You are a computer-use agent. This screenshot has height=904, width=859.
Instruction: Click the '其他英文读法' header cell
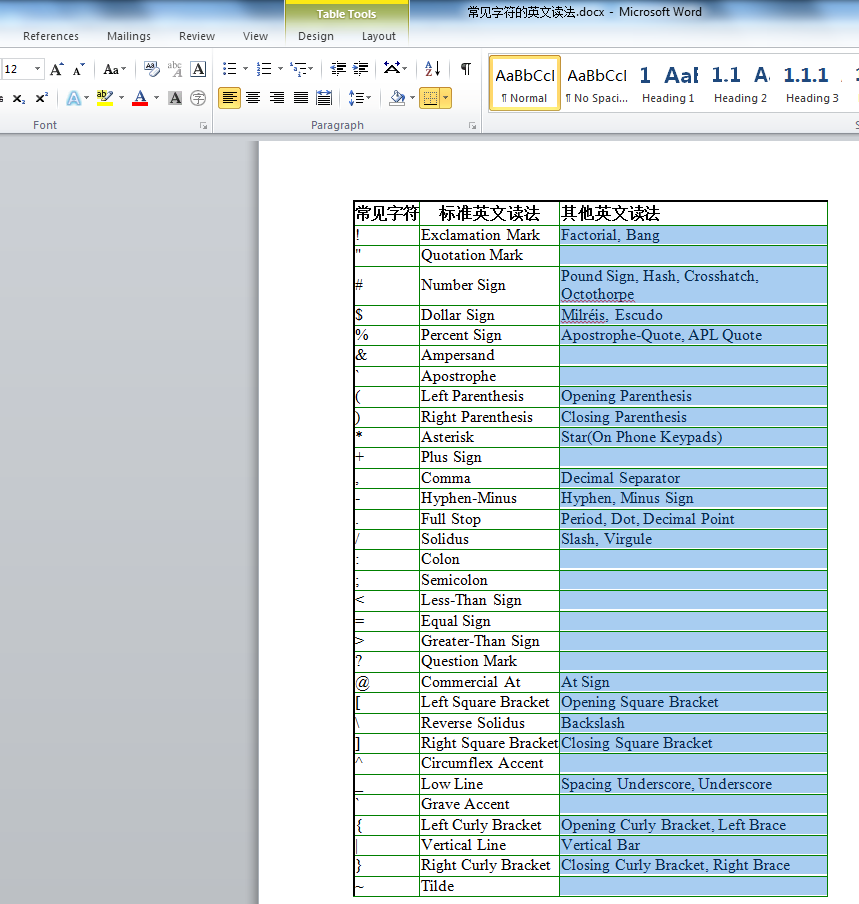pyautogui.click(x=693, y=214)
